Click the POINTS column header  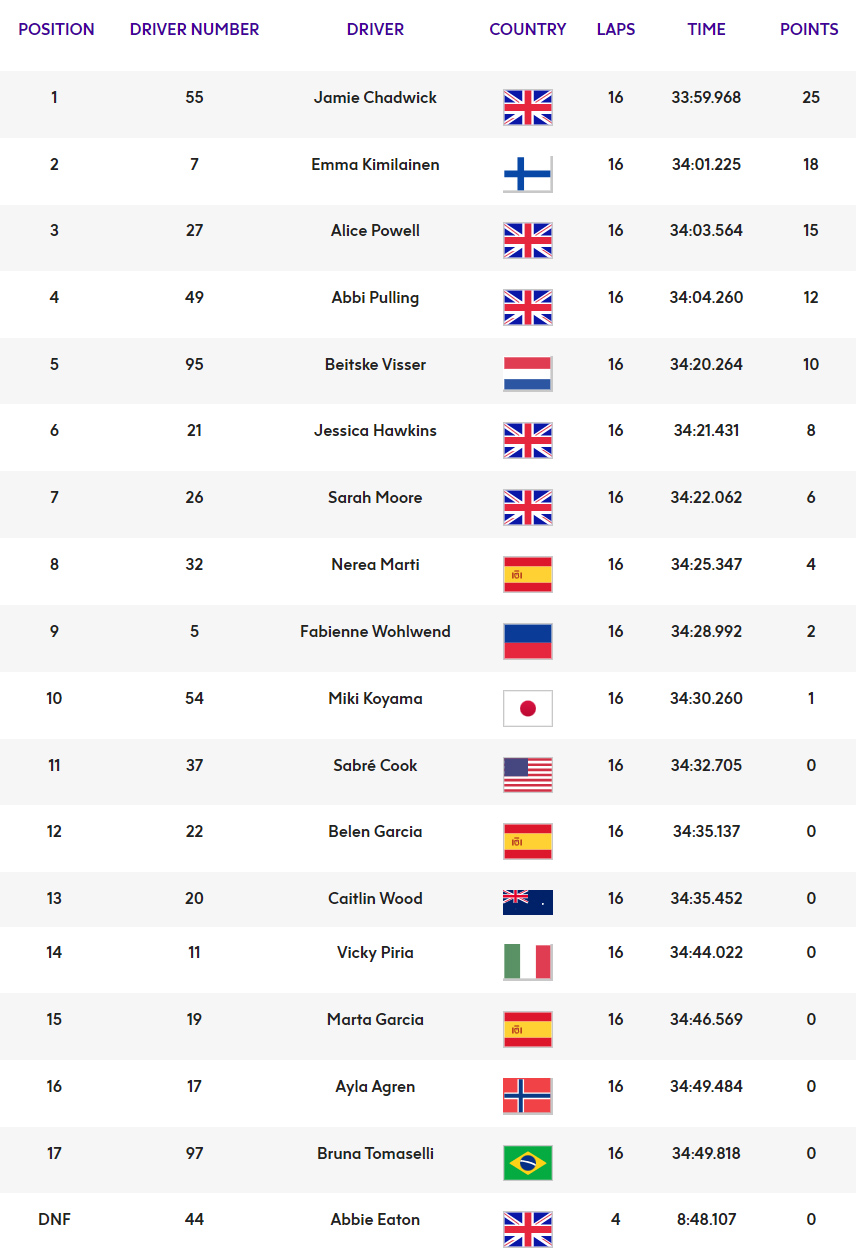point(809,29)
